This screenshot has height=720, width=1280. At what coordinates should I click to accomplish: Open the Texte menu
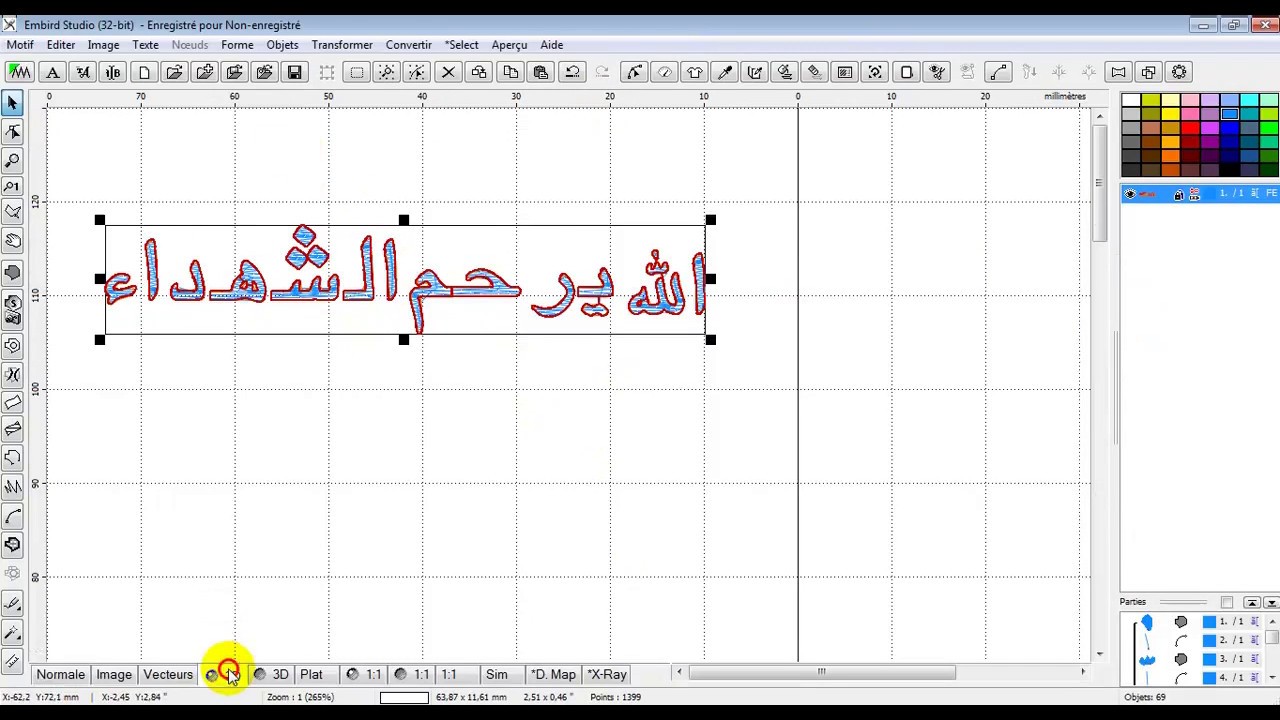pos(145,45)
